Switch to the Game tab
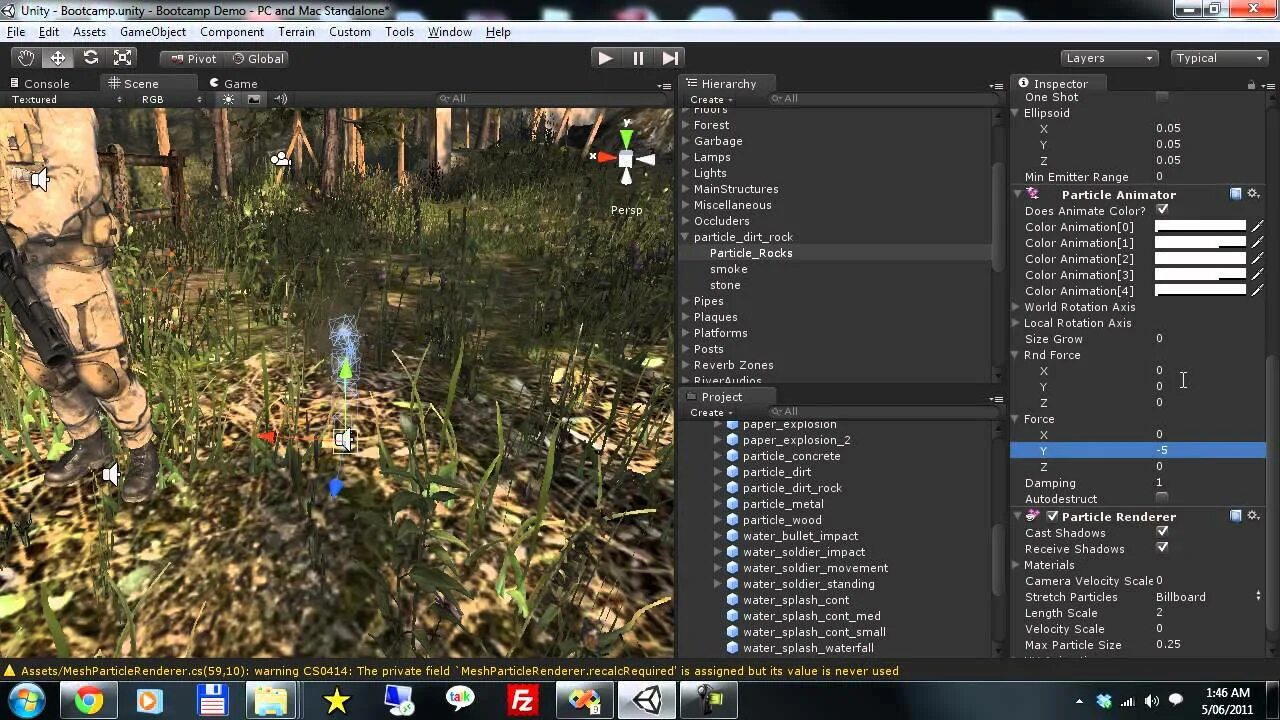 click(233, 84)
